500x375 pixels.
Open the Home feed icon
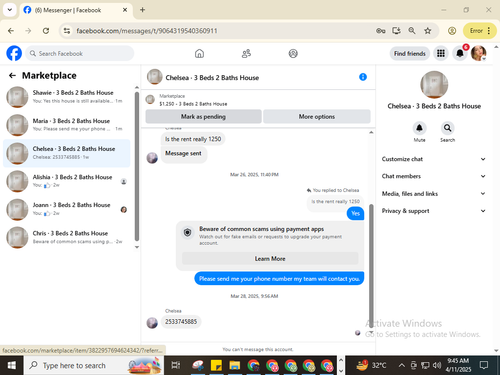(199, 53)
